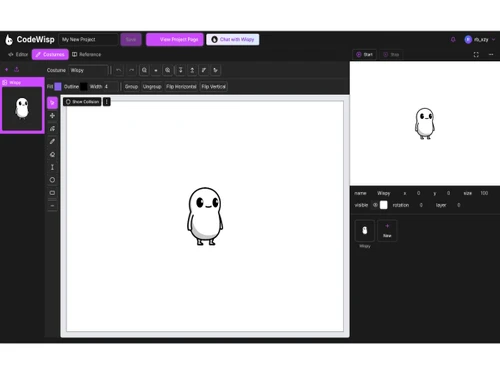Image resolution: width=500 pixels, height=375 pixels.
Task: Select the circle shape tool
Action: pyautogui.click(x=52, y=180)
